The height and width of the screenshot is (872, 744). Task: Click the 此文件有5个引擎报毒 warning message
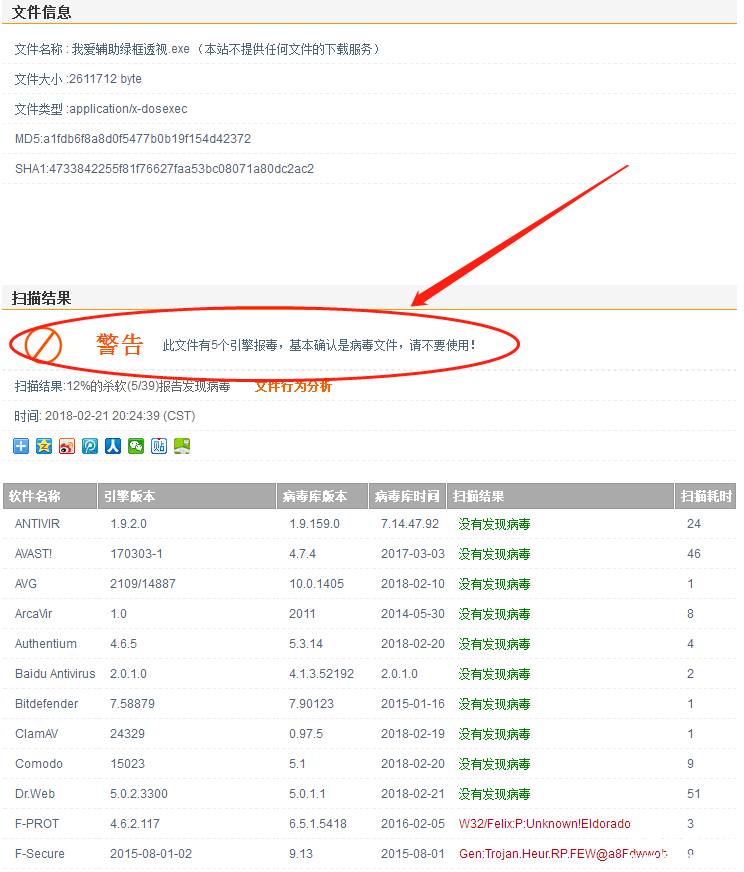pos(319,345)
